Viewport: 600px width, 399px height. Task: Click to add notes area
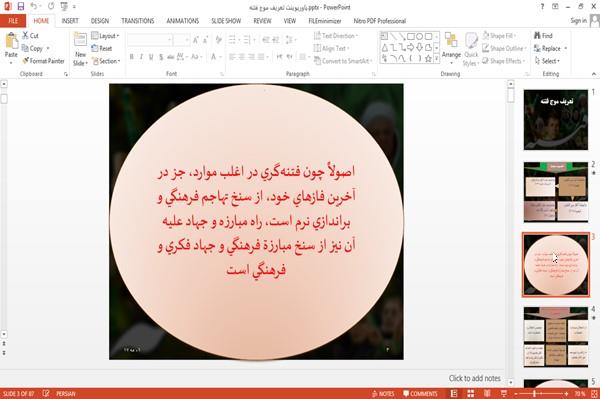coord(474,378)
